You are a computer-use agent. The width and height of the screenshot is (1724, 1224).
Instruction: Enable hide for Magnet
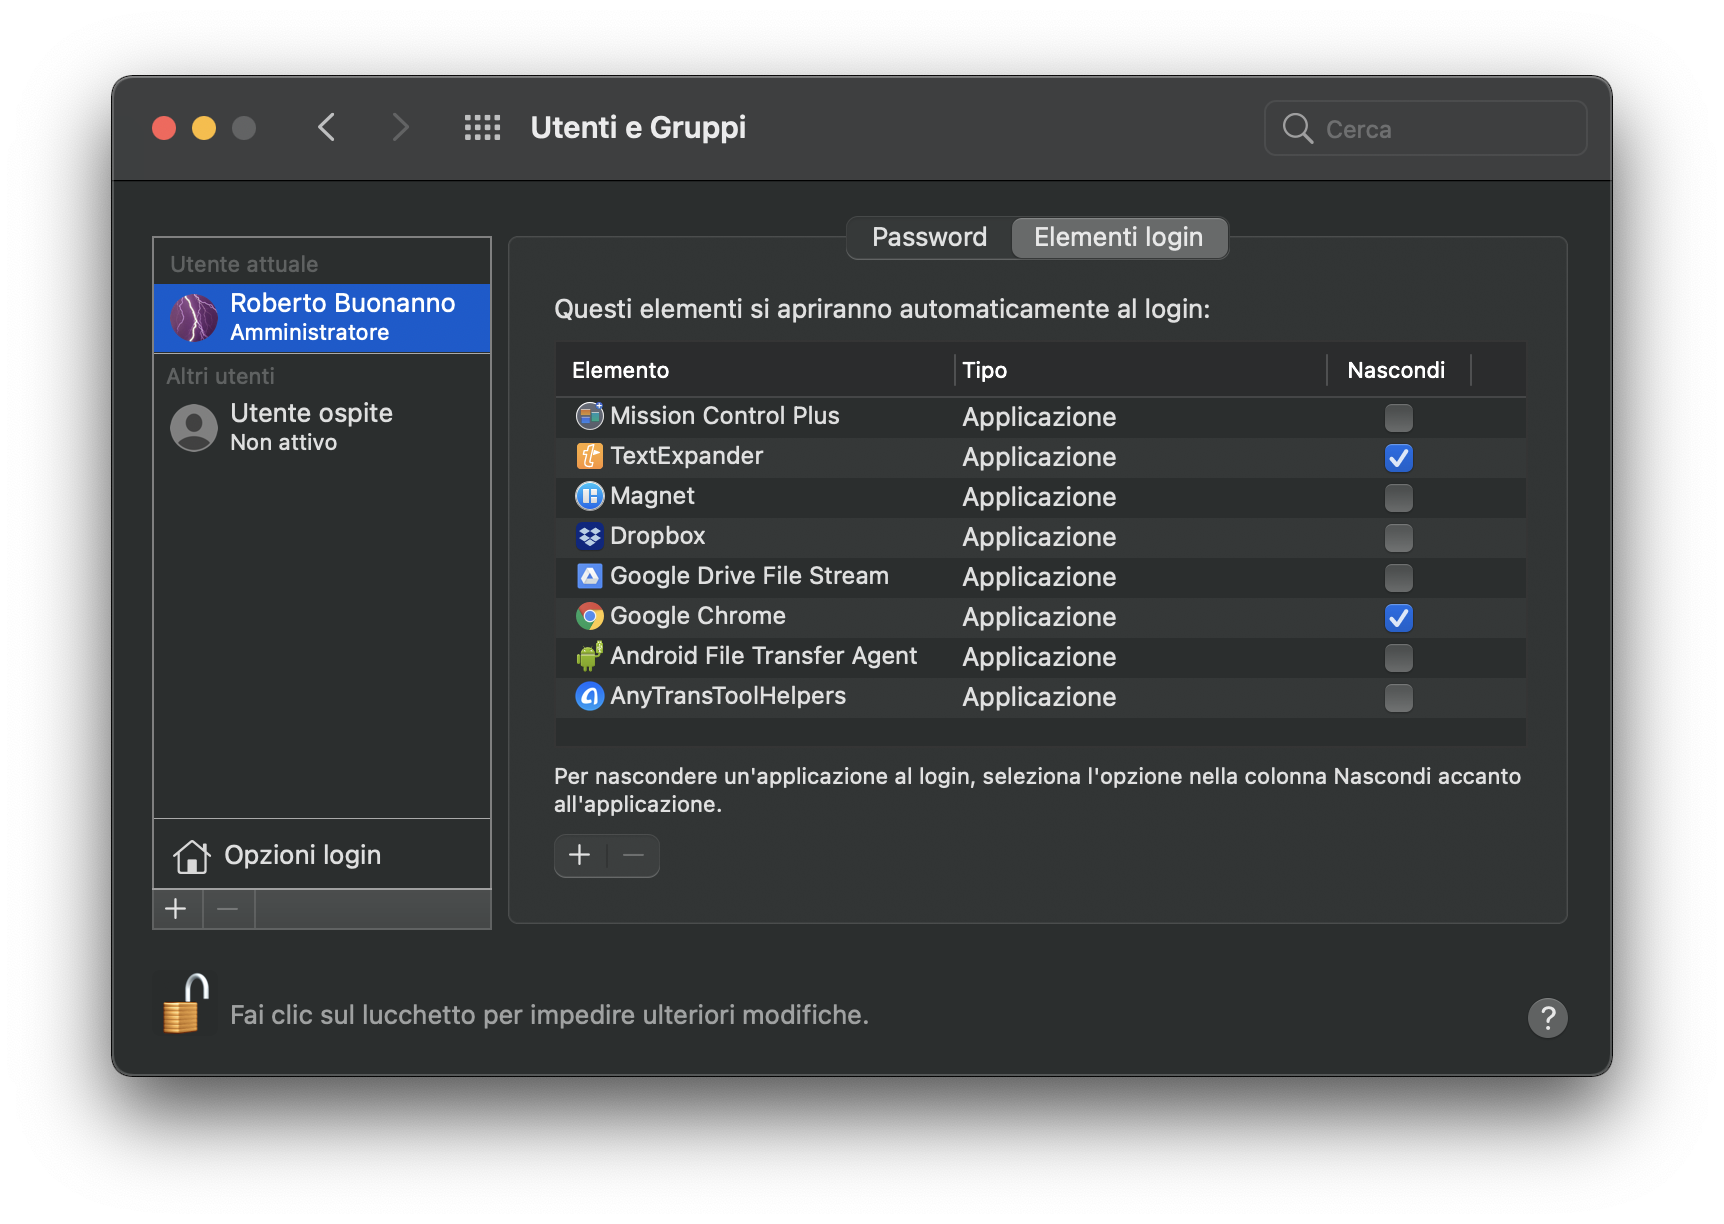pos(1398,497)
